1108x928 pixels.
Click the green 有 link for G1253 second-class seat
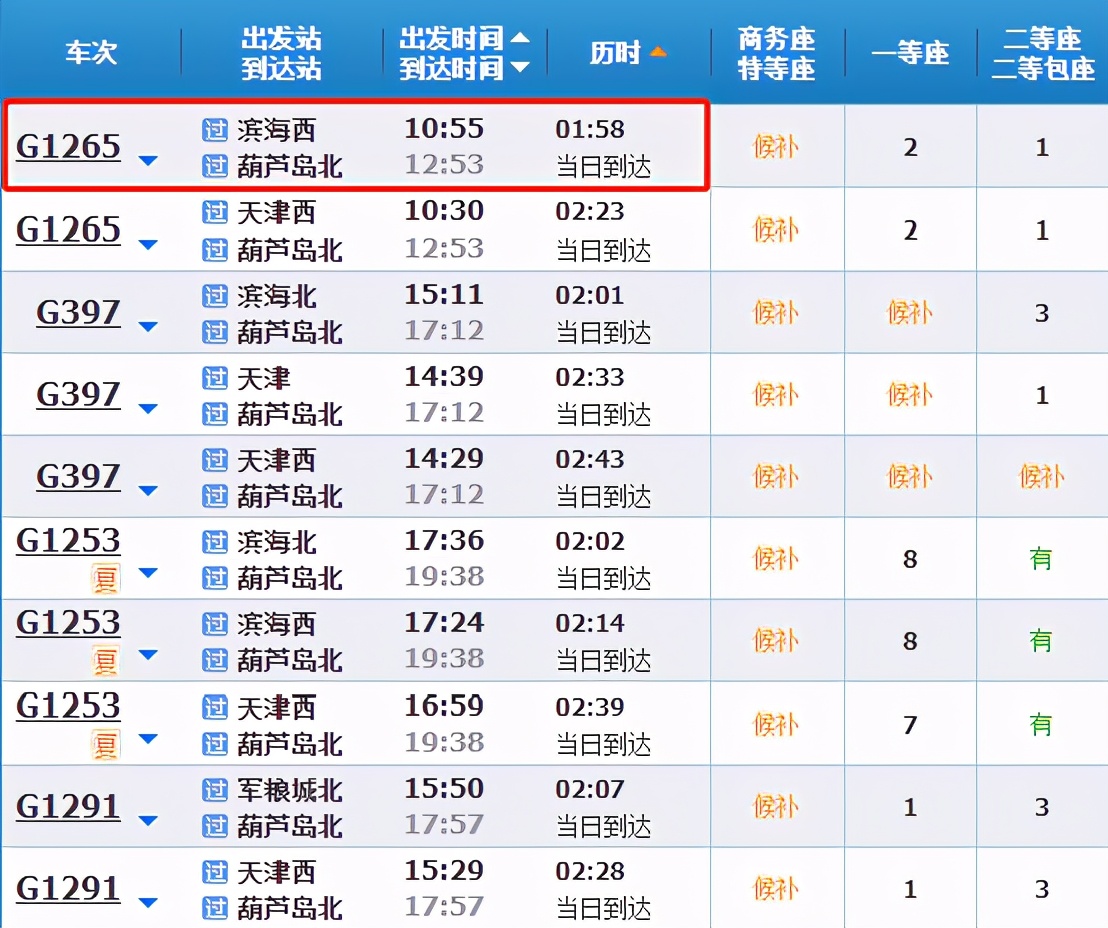coord(1042,560)
